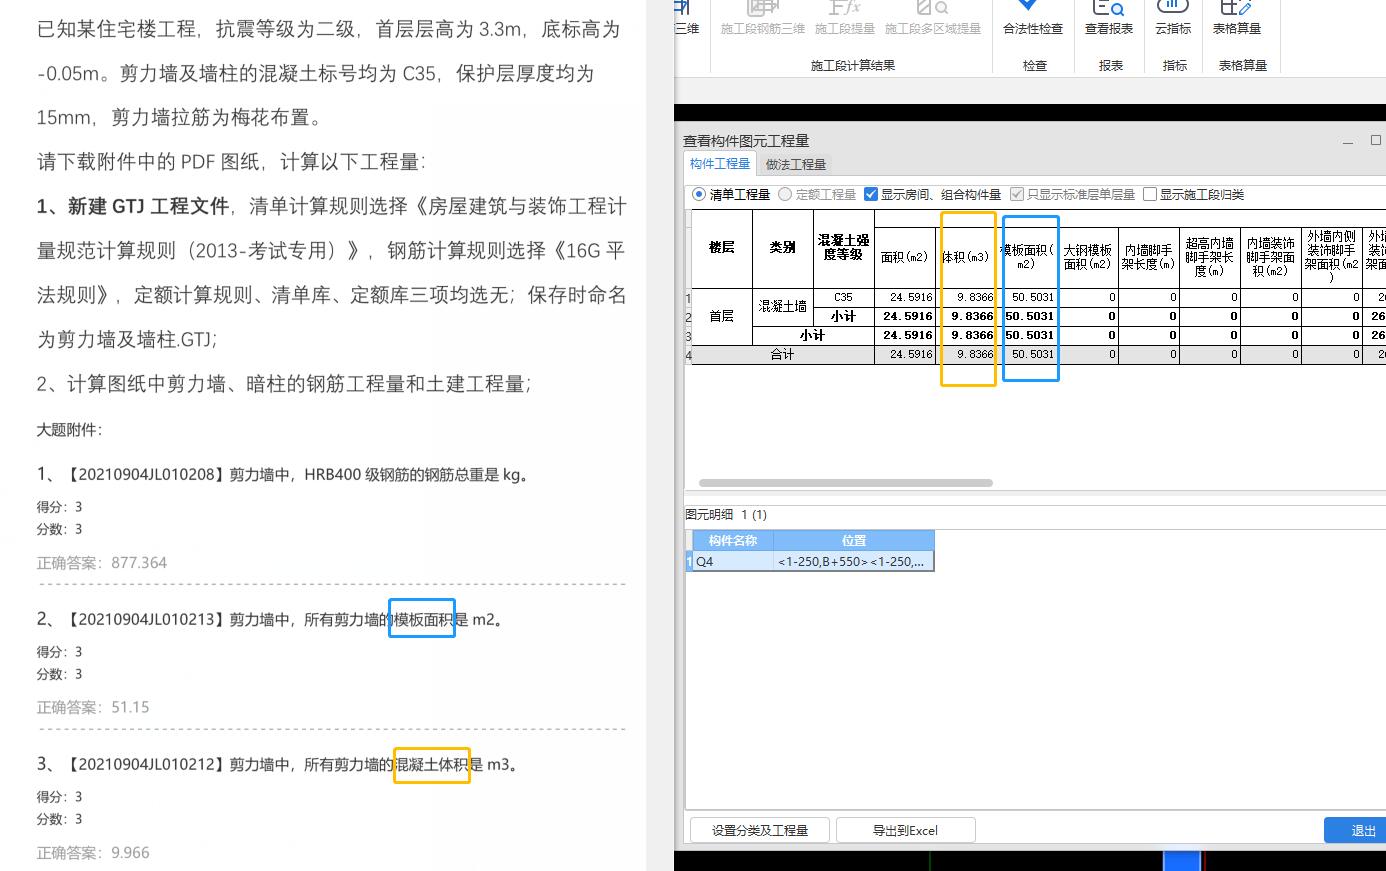Click question 20210904JL010213 text
1386x871 pixels.
pos(270,620)
